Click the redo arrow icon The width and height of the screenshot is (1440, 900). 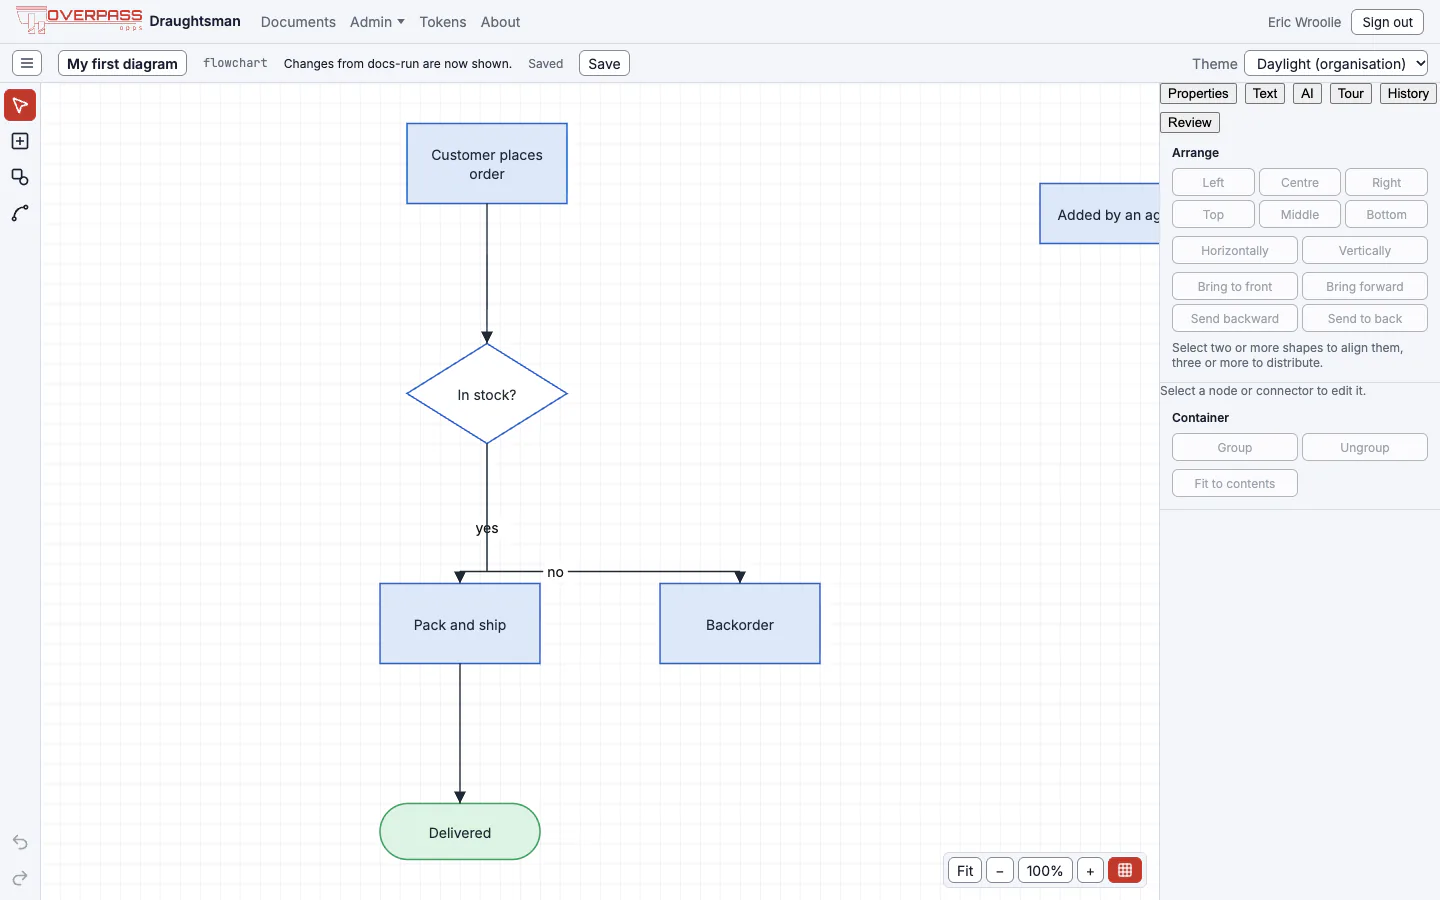click(20, 878)
